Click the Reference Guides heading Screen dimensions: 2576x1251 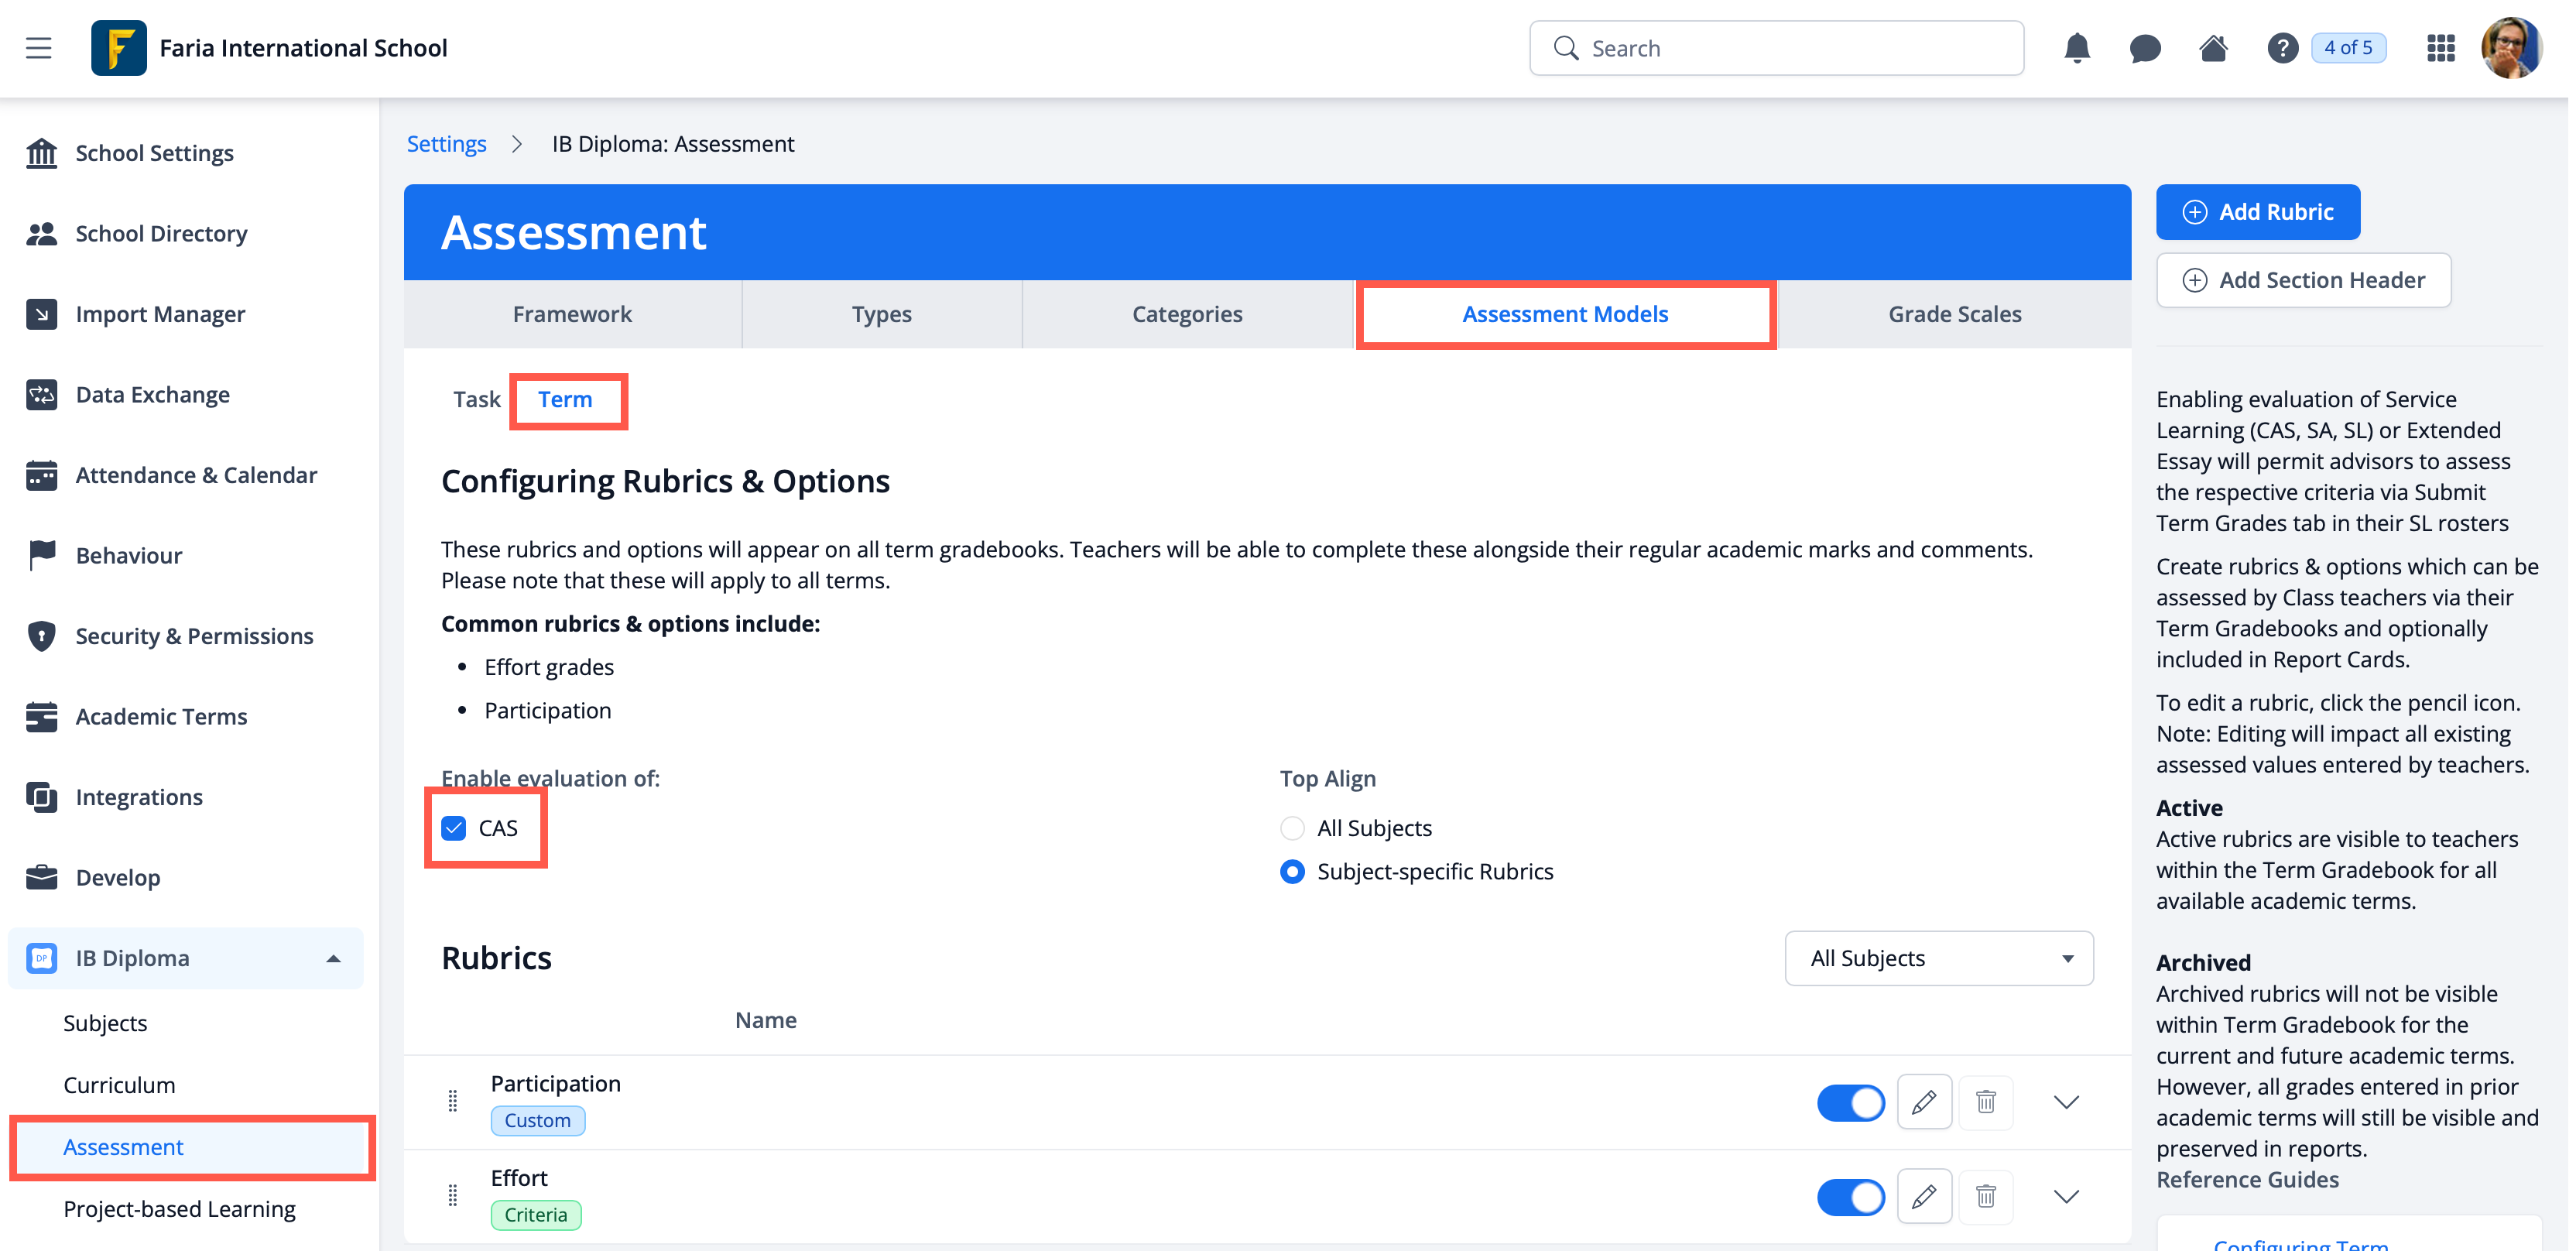point(2247,1180)
